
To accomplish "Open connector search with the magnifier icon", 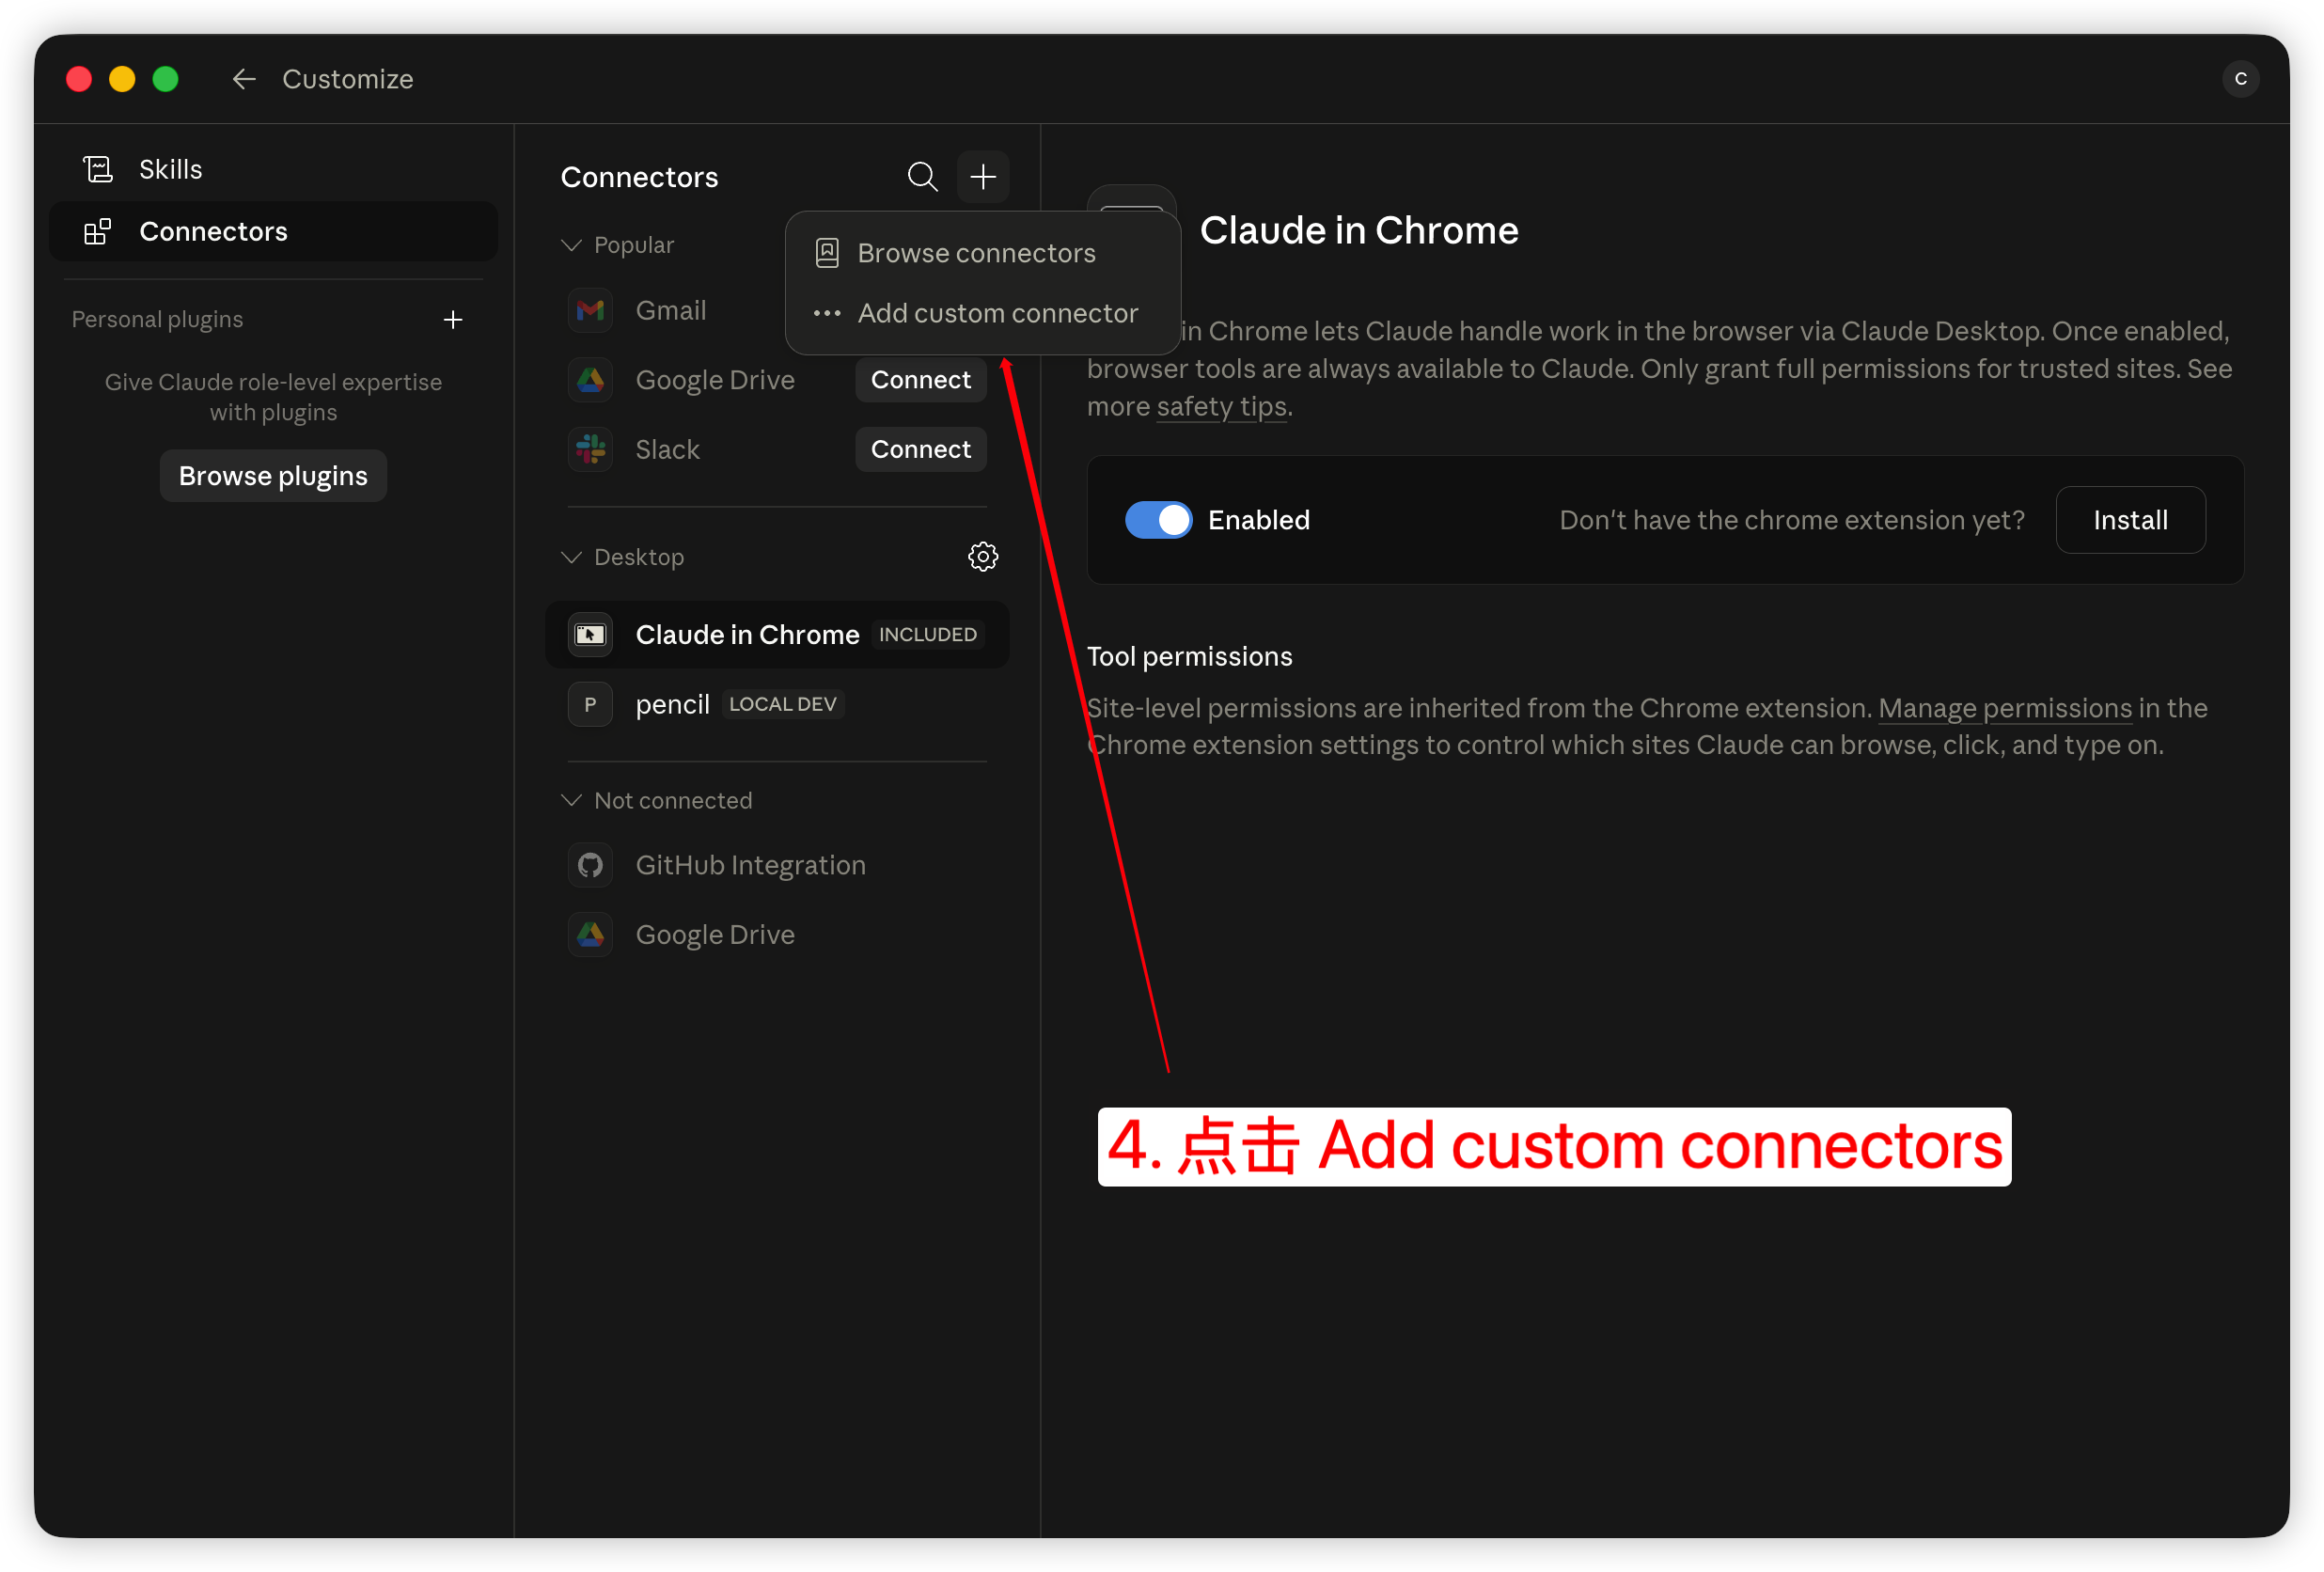I will tap(922, 177).
